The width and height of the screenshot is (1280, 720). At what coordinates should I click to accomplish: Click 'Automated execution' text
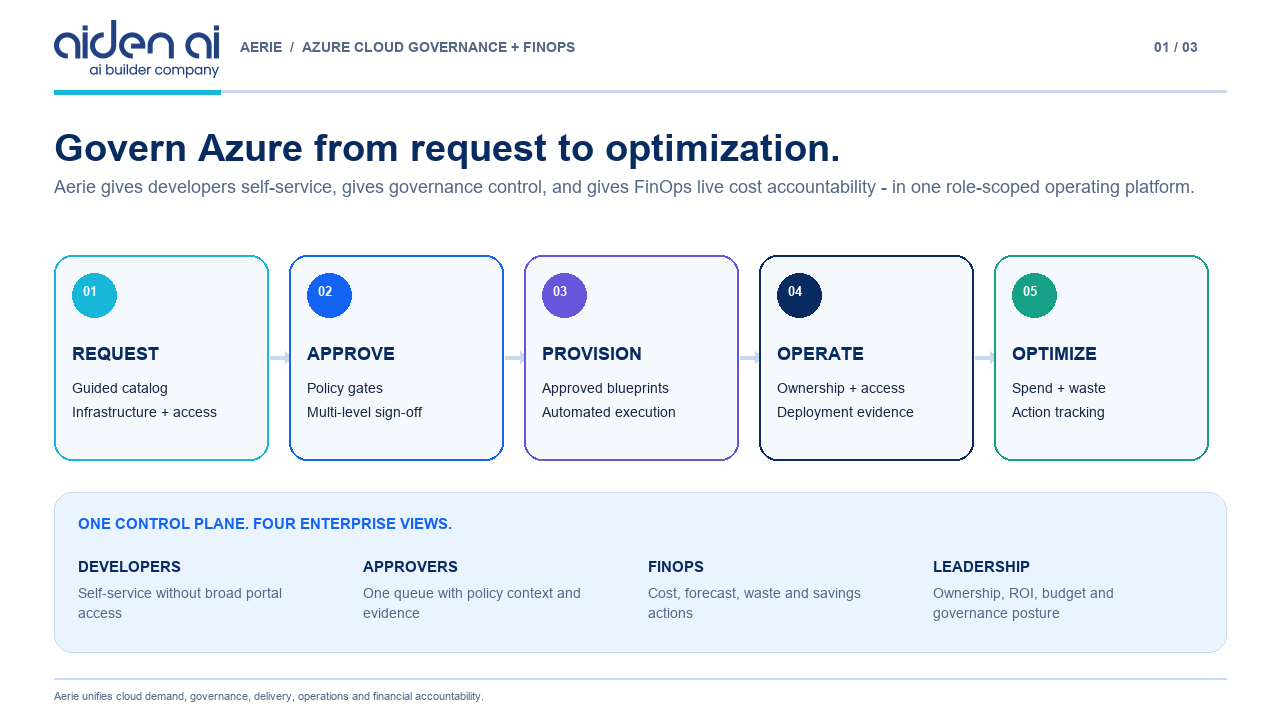[609, 412]
